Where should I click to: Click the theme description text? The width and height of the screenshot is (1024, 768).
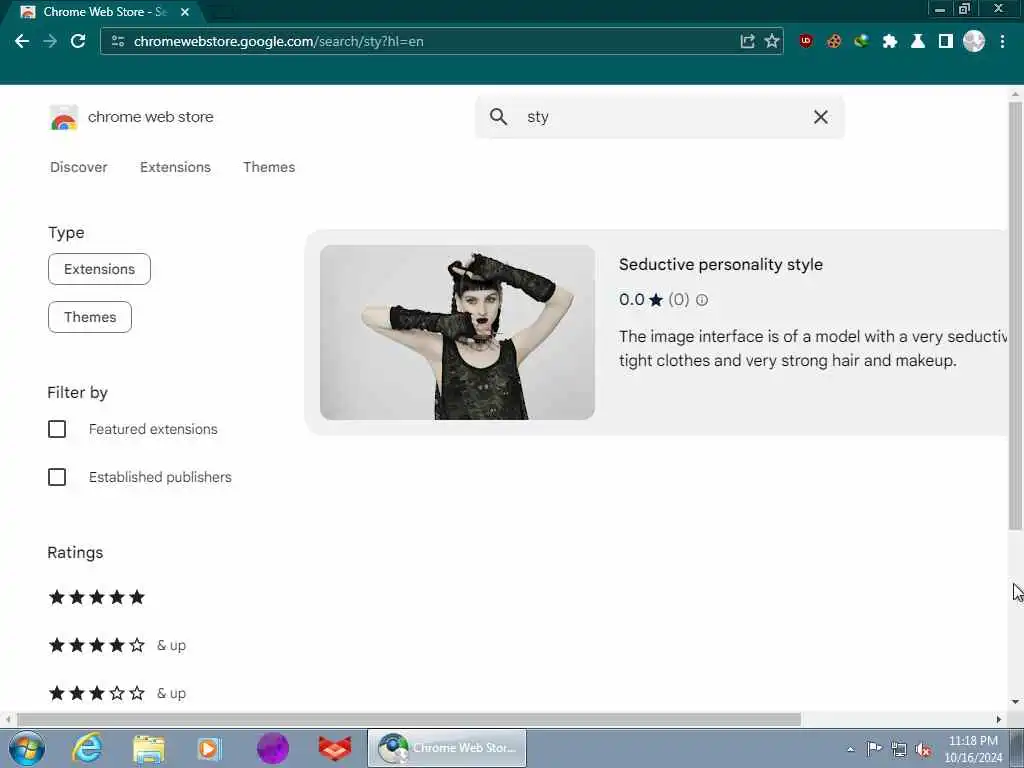(813, 349)
